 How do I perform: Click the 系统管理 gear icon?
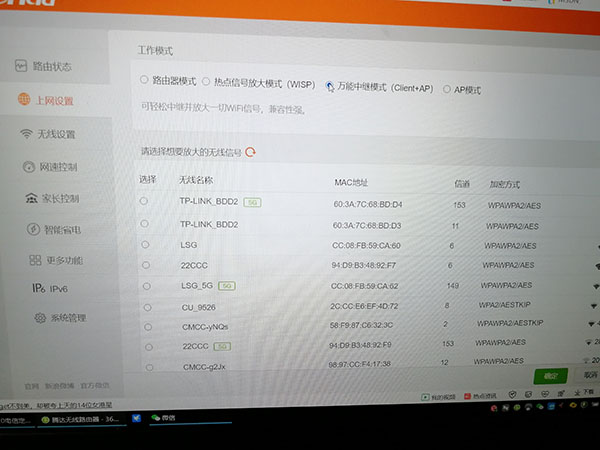point(40,318)
